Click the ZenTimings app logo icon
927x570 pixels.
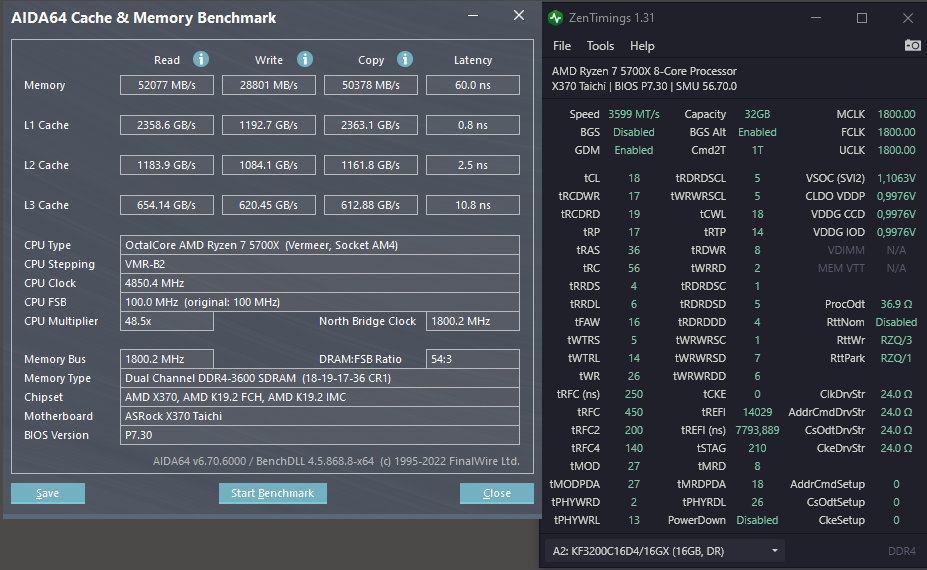(555, 18)
